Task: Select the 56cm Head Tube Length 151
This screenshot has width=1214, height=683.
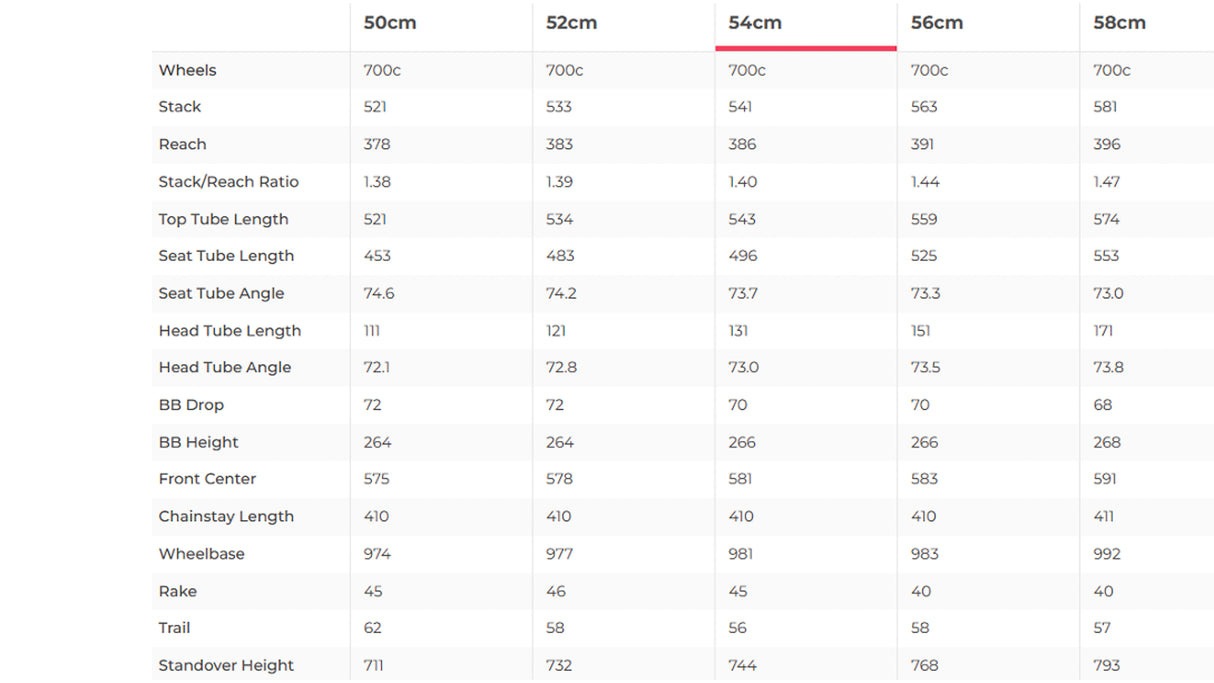Action: [921, 331]
